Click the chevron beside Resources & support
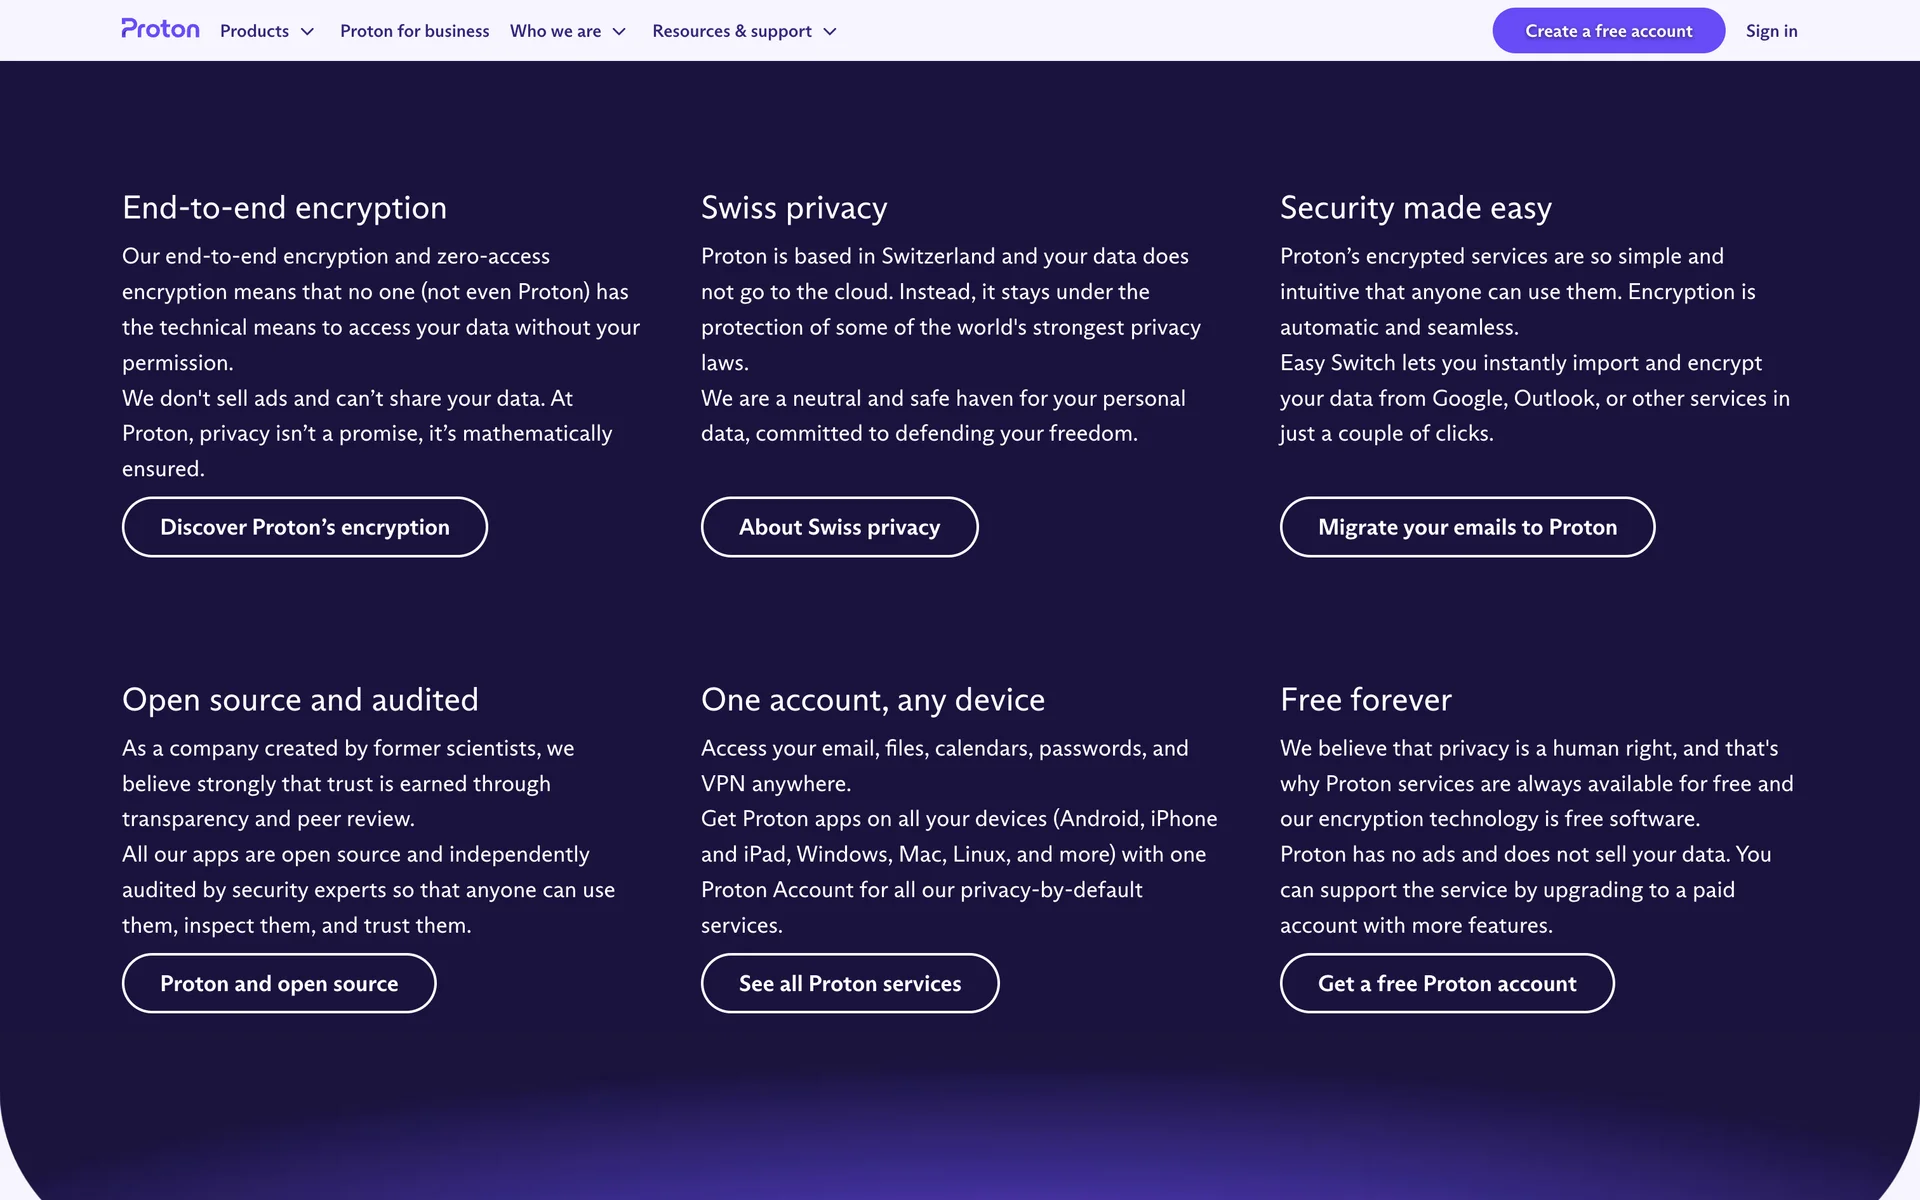Screen dimensions: 1920x1200 tap(830, 32)
